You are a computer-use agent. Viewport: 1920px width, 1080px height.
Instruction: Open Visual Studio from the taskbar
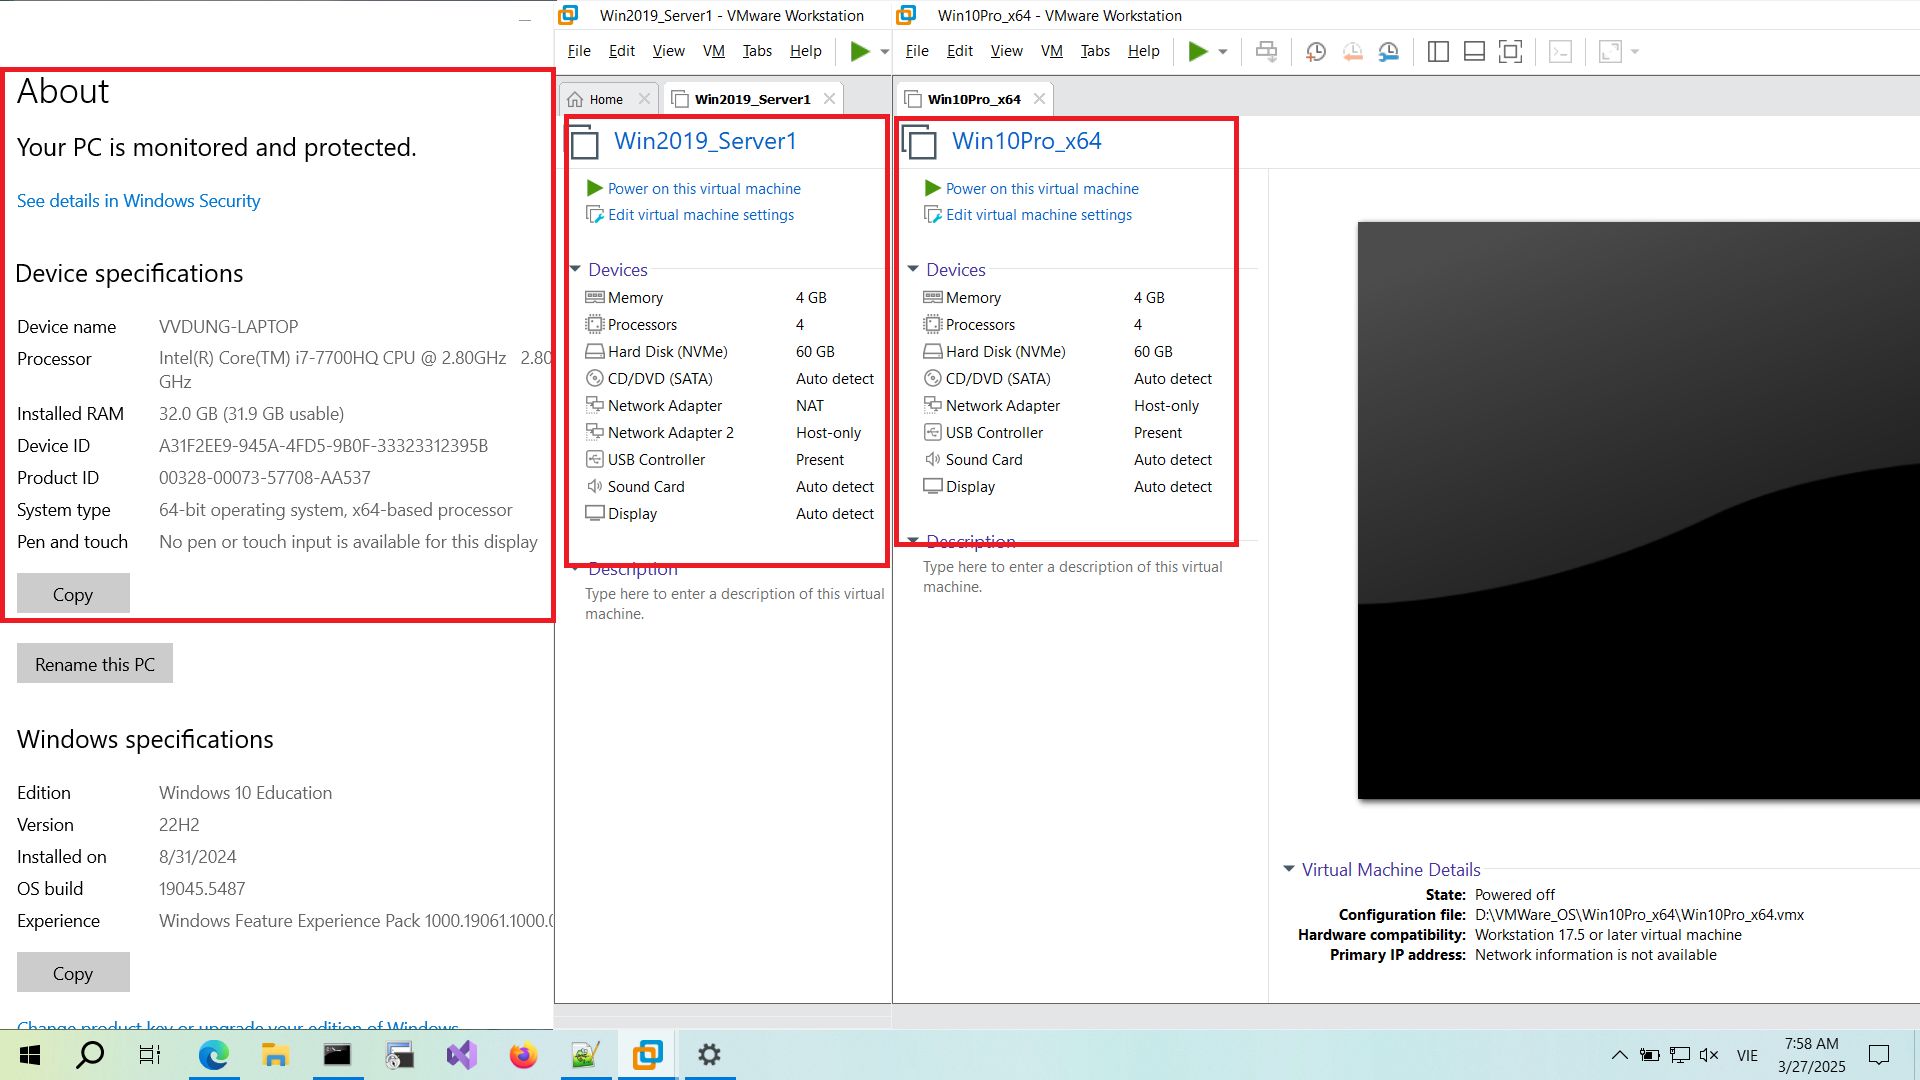pos(461,1054)
